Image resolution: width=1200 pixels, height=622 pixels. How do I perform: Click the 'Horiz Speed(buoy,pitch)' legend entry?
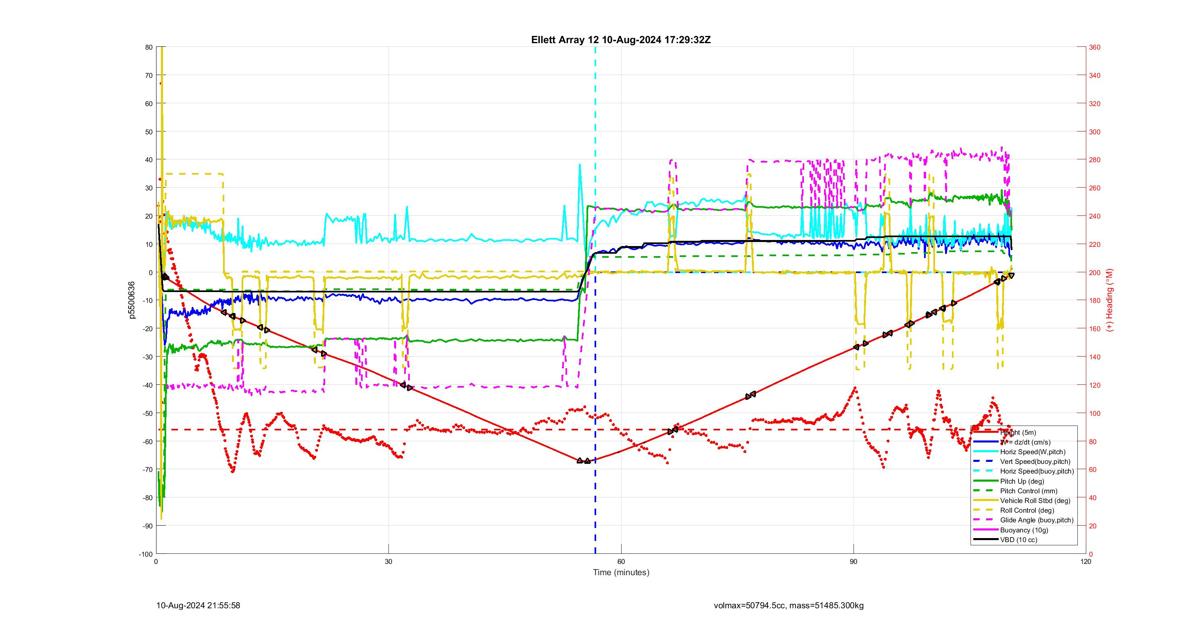point(1037,471)
